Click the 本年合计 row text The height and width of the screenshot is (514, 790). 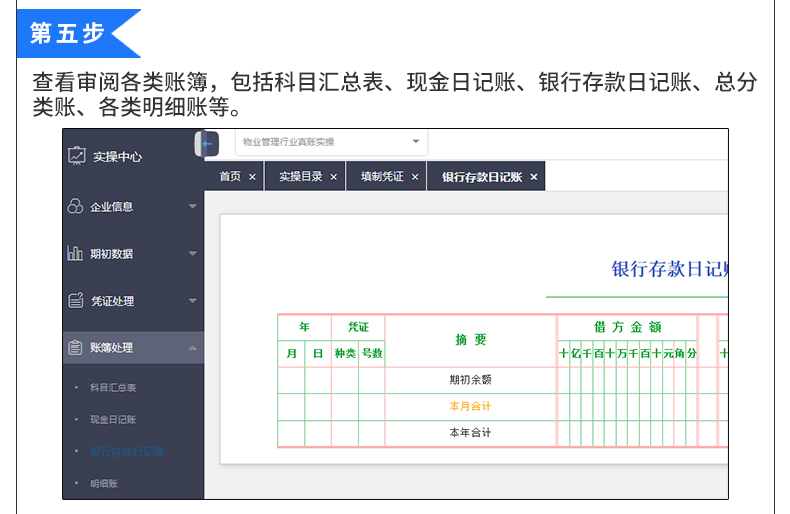coord(471,432)
